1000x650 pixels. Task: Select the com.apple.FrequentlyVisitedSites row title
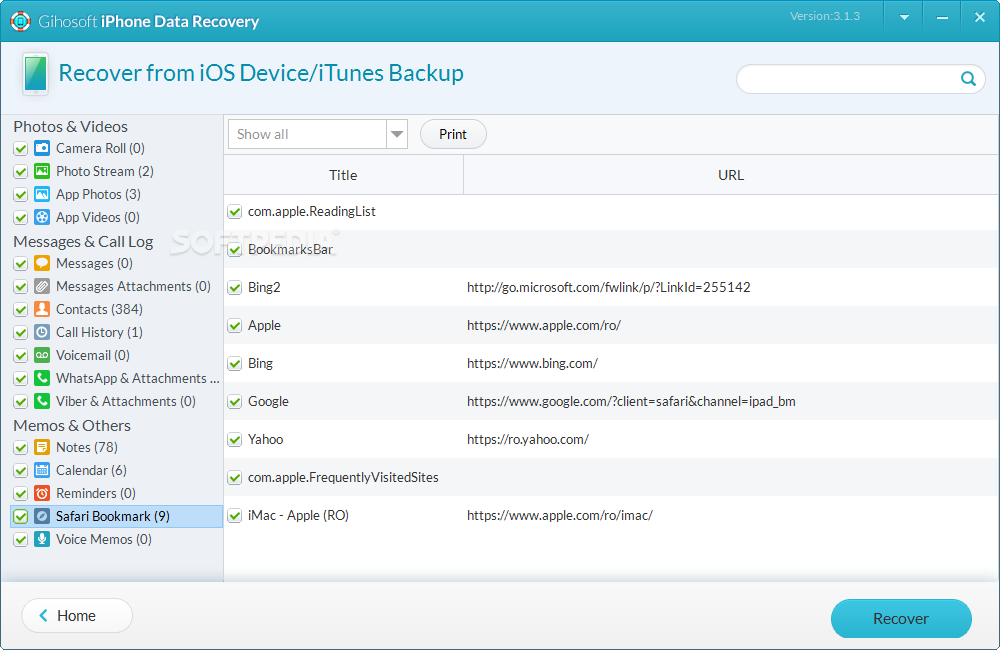[343, 477]
